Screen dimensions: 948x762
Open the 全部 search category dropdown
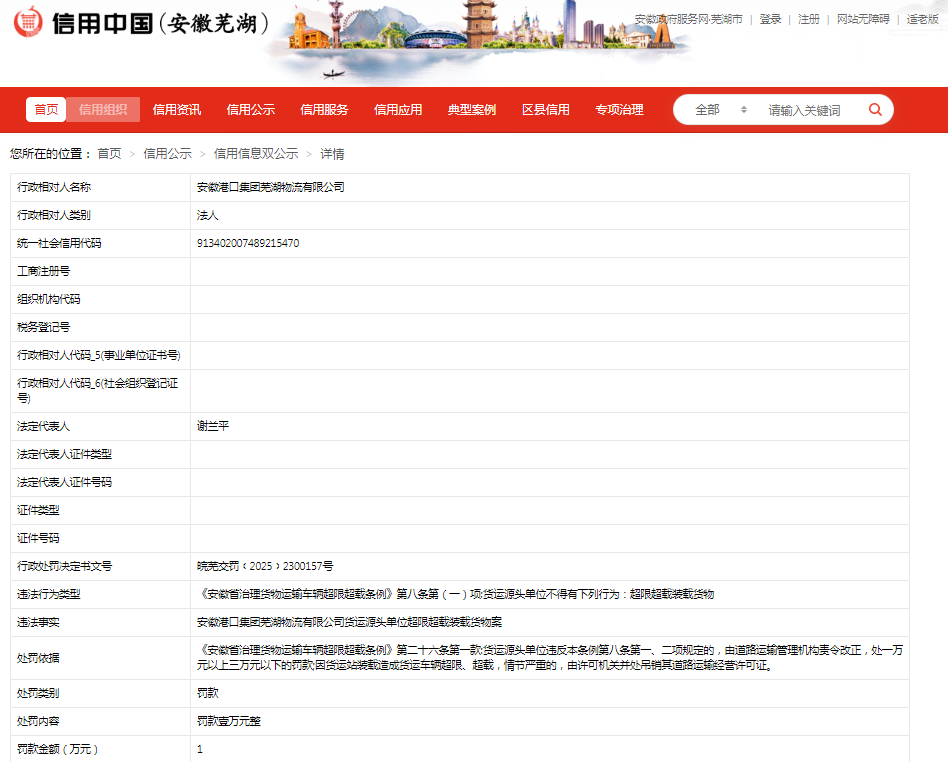(720, 110)
